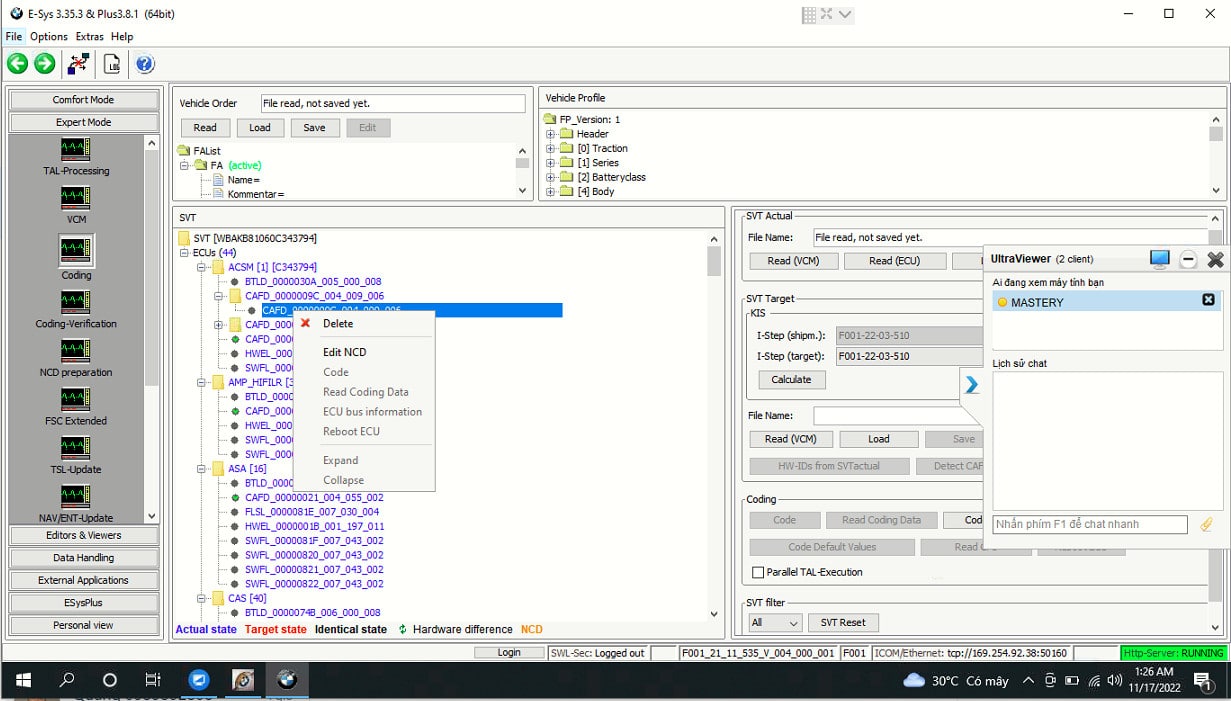Open the LOG file toolbar icon

(x=112, y=64)
